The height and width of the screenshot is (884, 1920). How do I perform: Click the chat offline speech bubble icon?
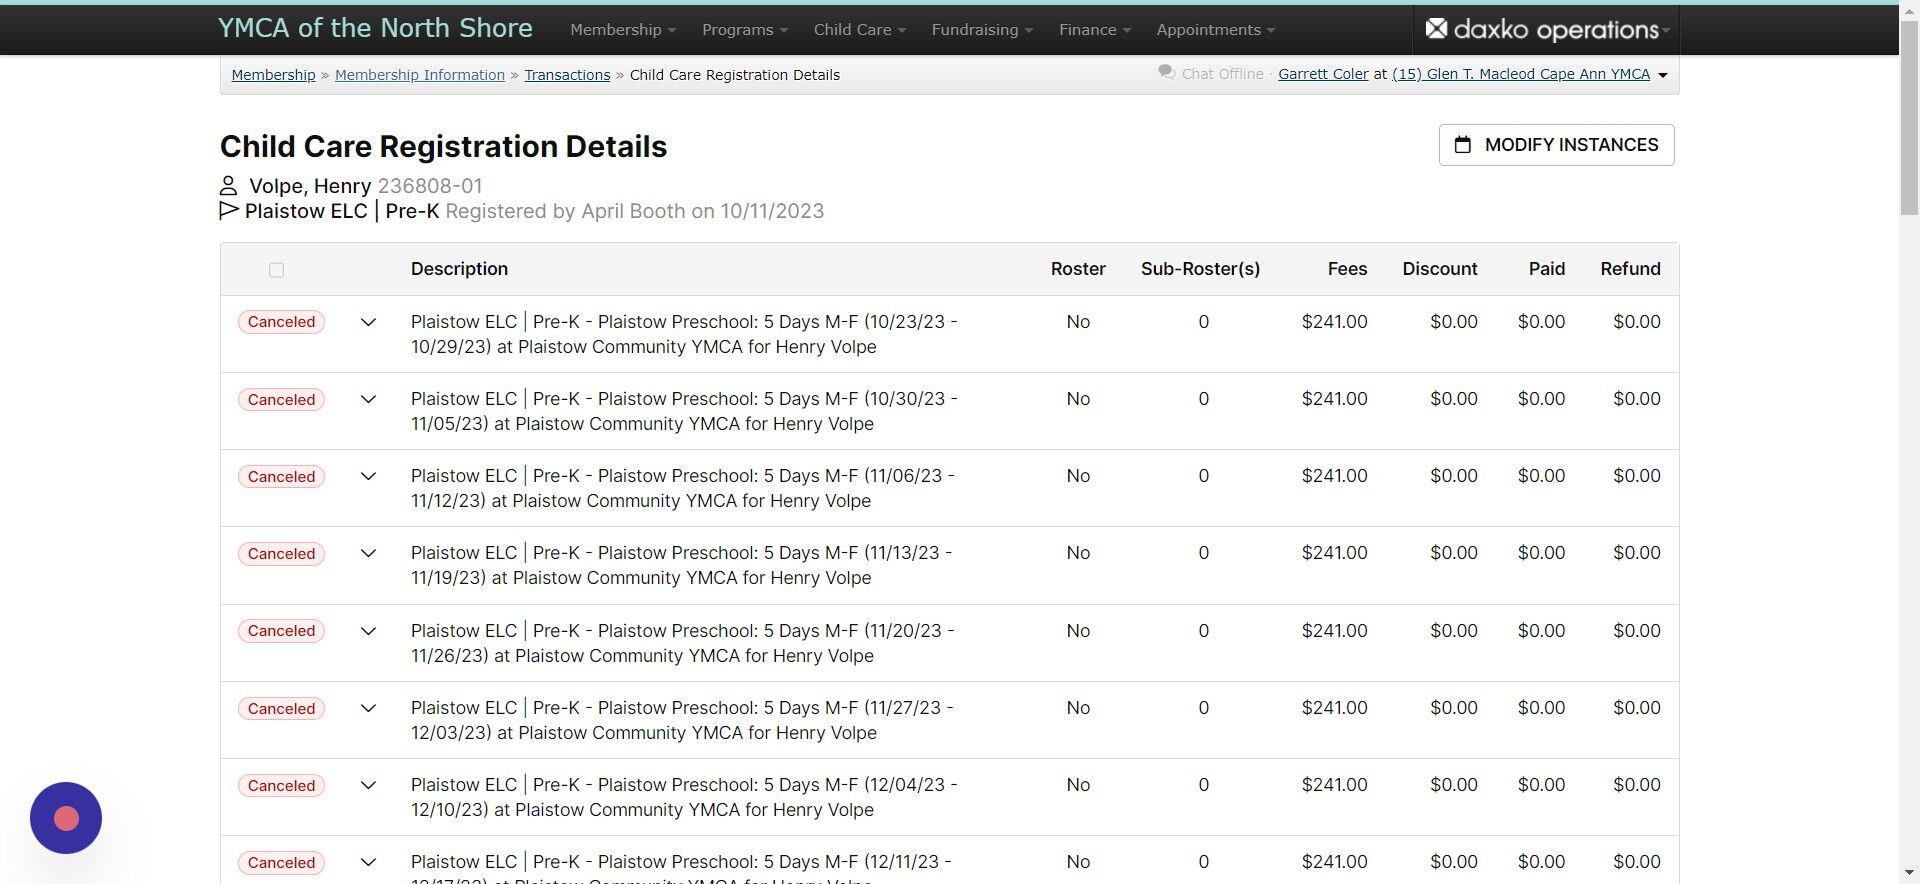click(1166, 73)
